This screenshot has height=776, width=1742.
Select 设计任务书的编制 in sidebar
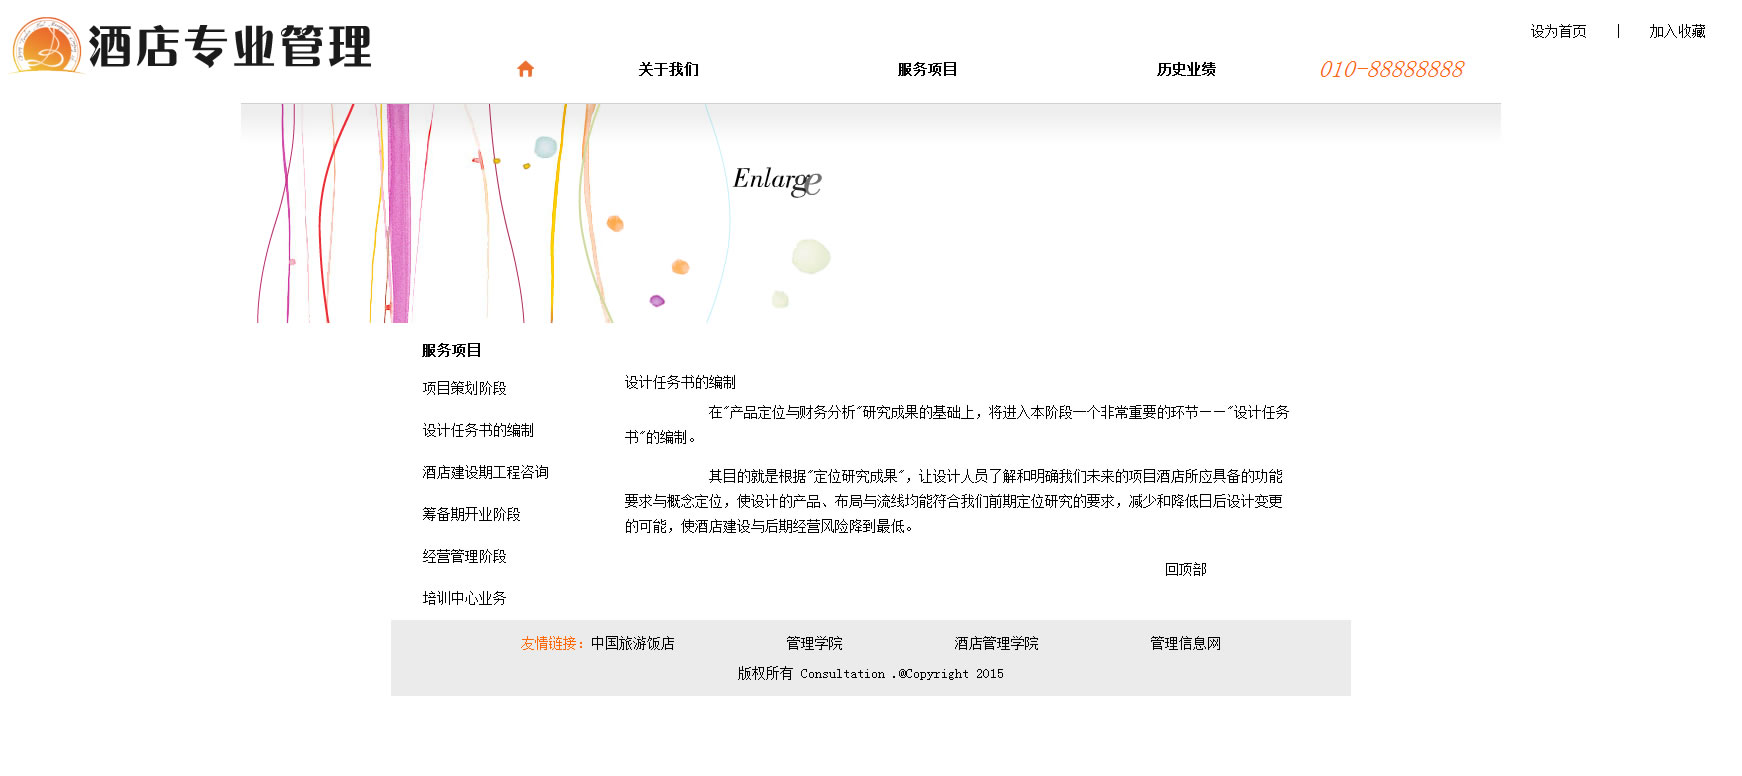(x=478, y=430)
